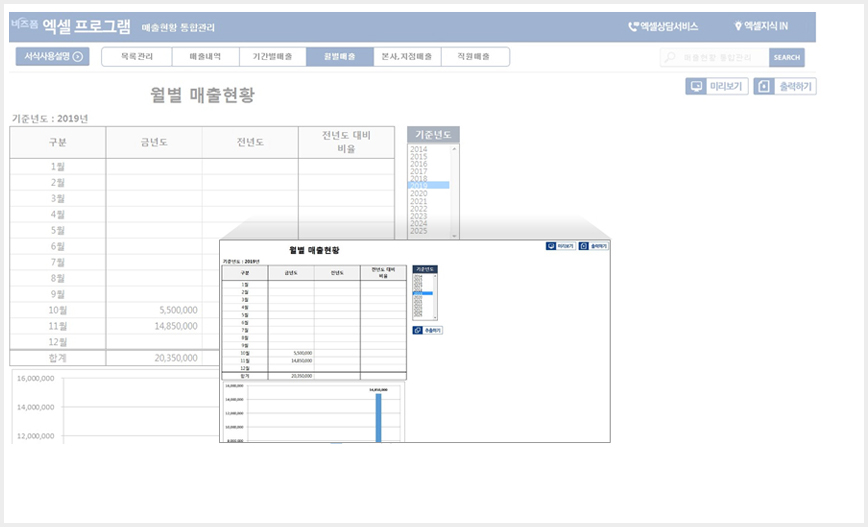868x527 pixels.
Task: Click the 미리보기 monitor icon on main page
Action: coord(696,86)
